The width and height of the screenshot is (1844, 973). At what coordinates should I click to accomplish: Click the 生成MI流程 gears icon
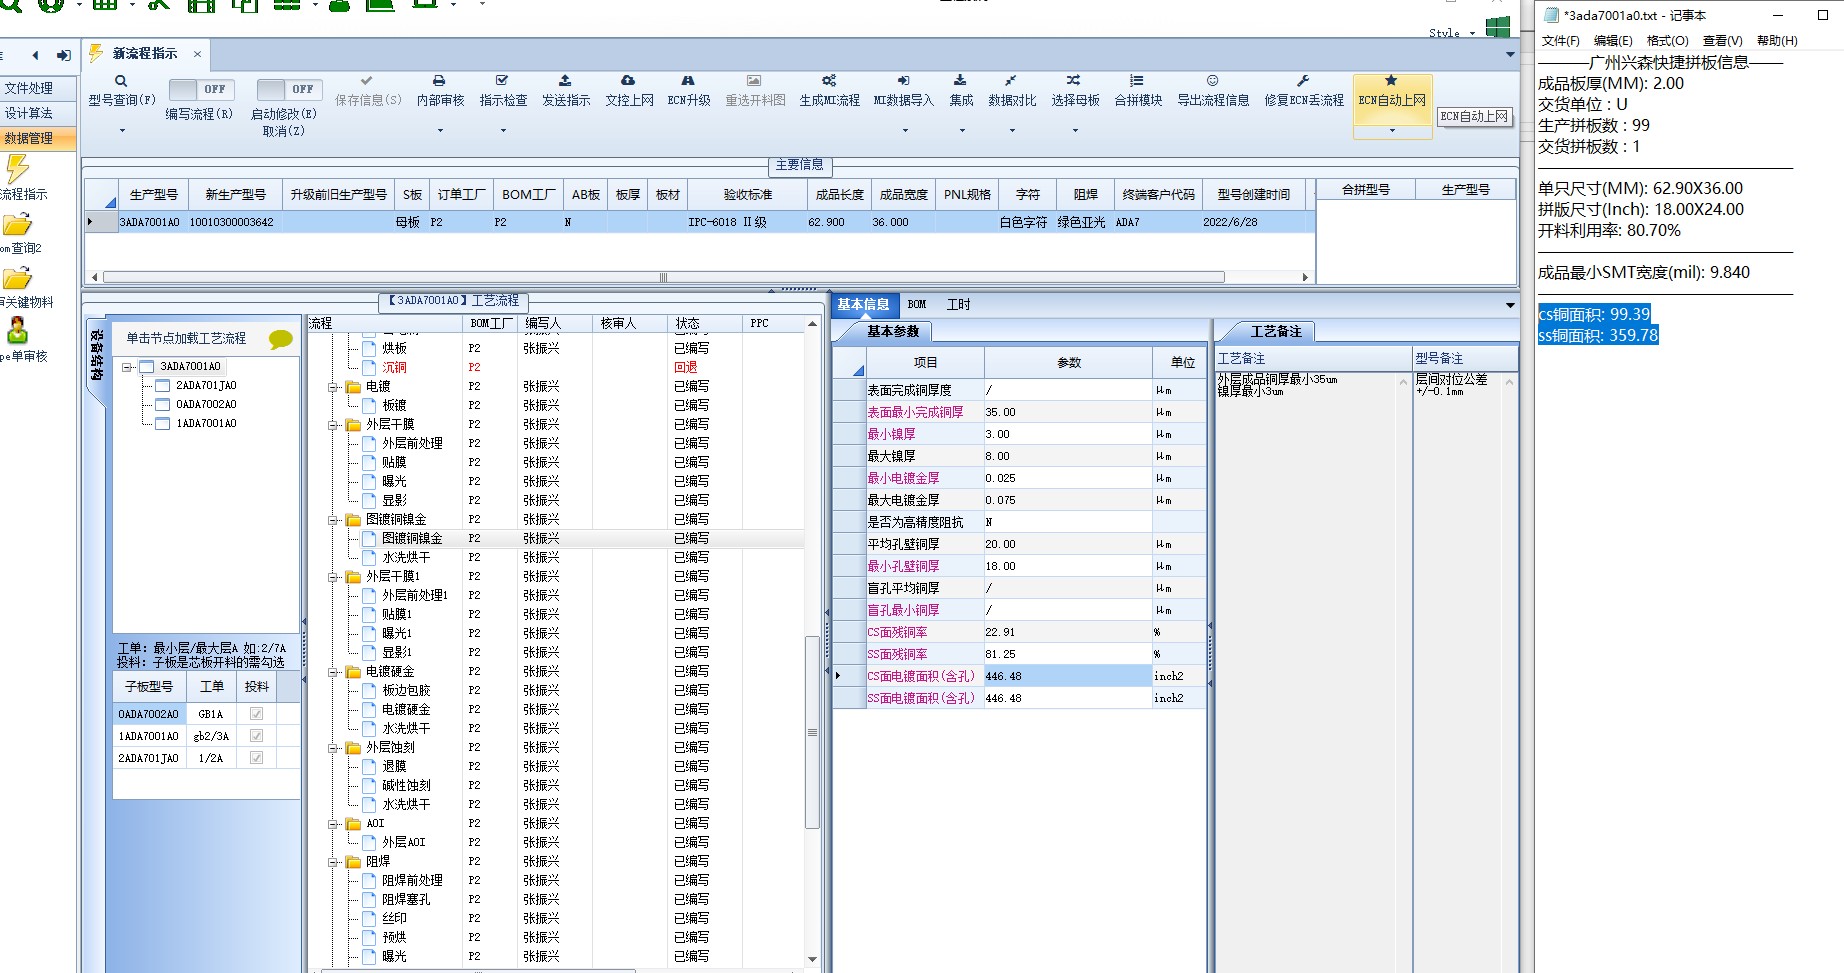click(x=829, y=80)
